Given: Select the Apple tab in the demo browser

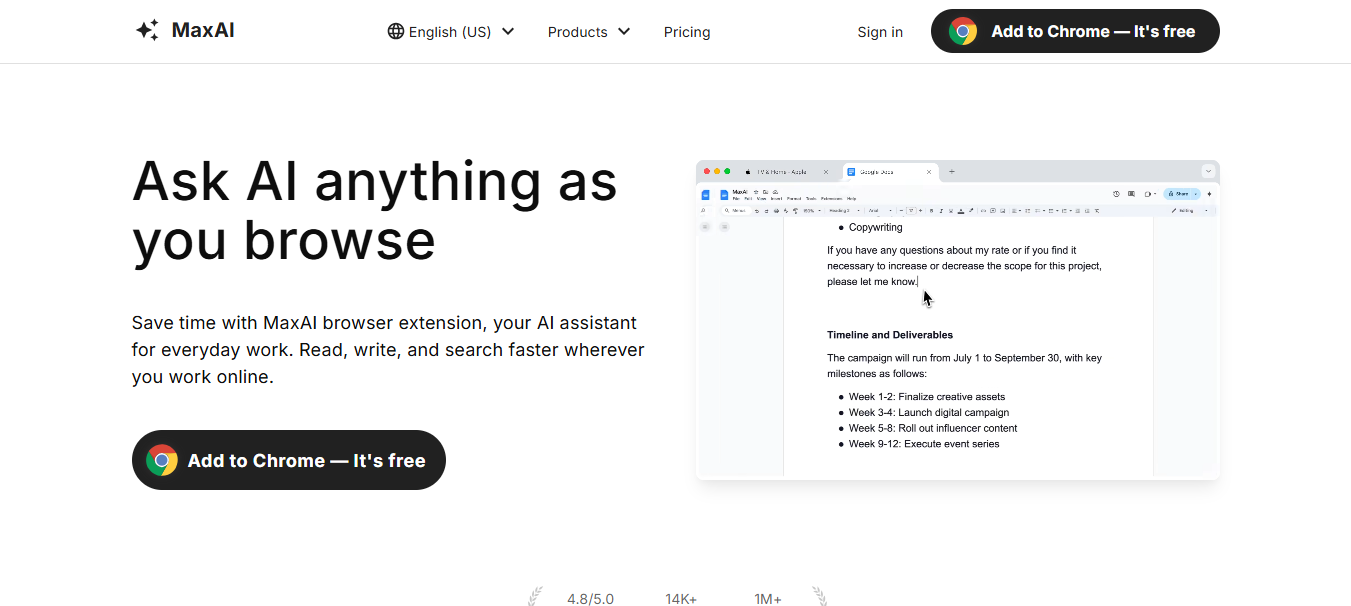Looking at the screenshot, I should tap(786, 172).
